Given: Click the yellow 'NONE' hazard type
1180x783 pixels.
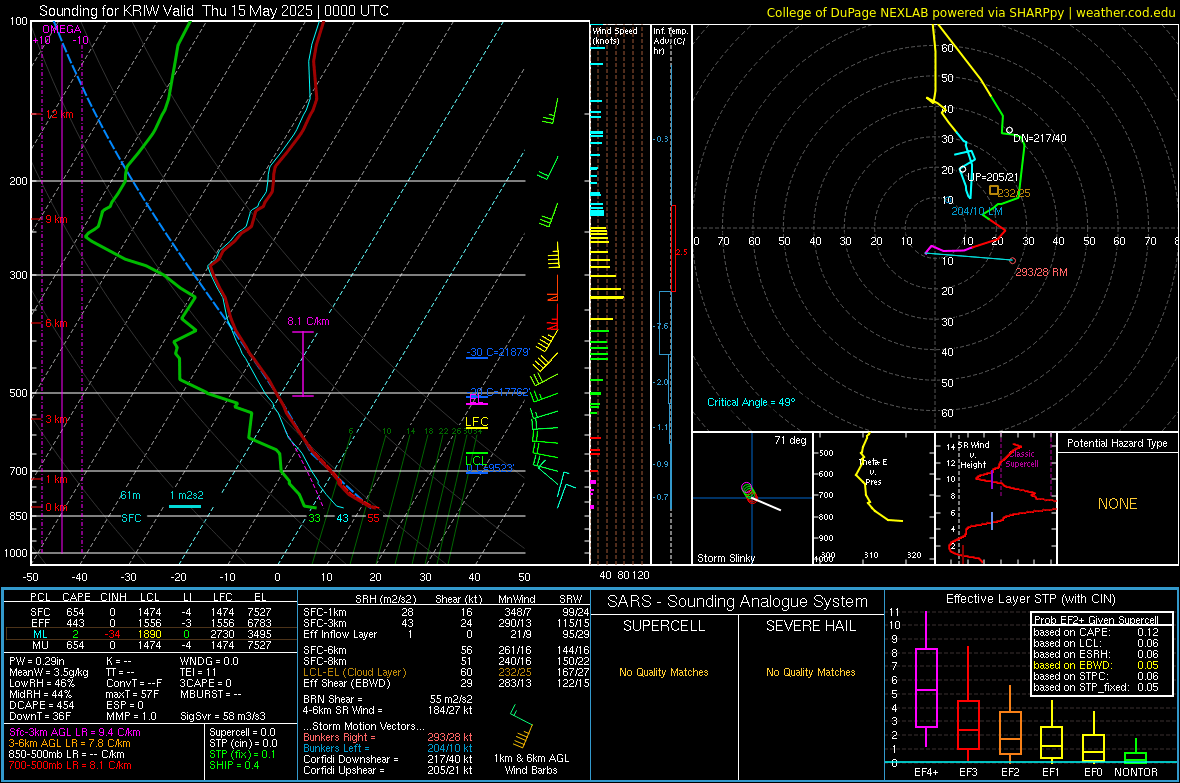Looking at the screenshot, I should (1117, 504).
